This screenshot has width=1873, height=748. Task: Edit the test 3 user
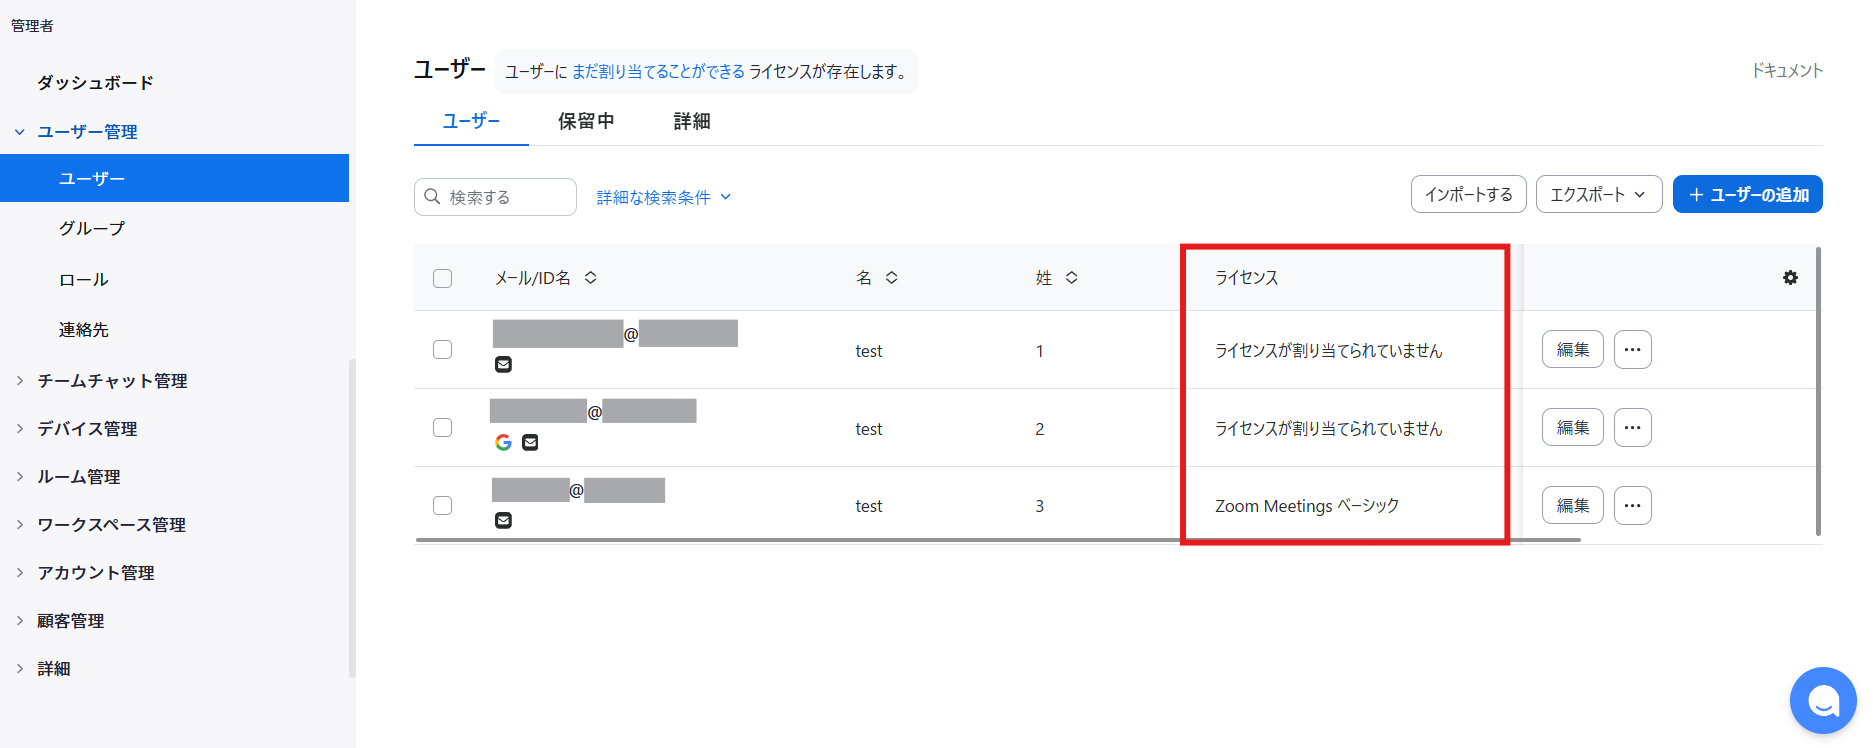tap(1572, 506)
